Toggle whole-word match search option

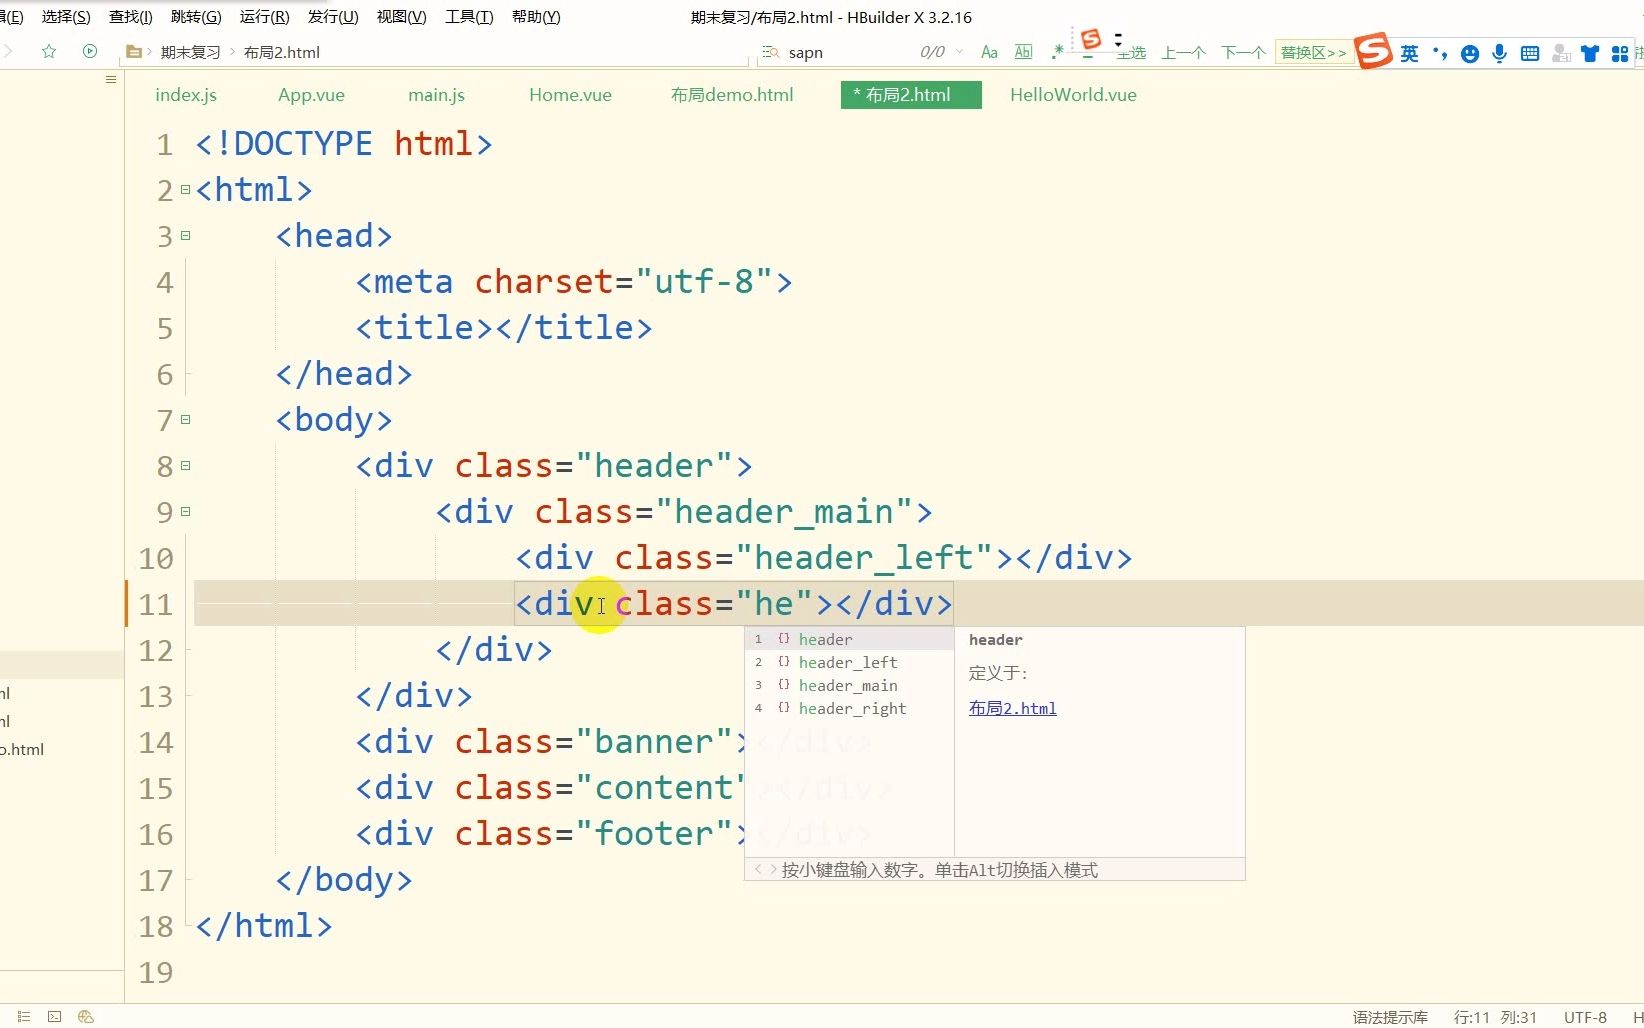pos(1023,52)
